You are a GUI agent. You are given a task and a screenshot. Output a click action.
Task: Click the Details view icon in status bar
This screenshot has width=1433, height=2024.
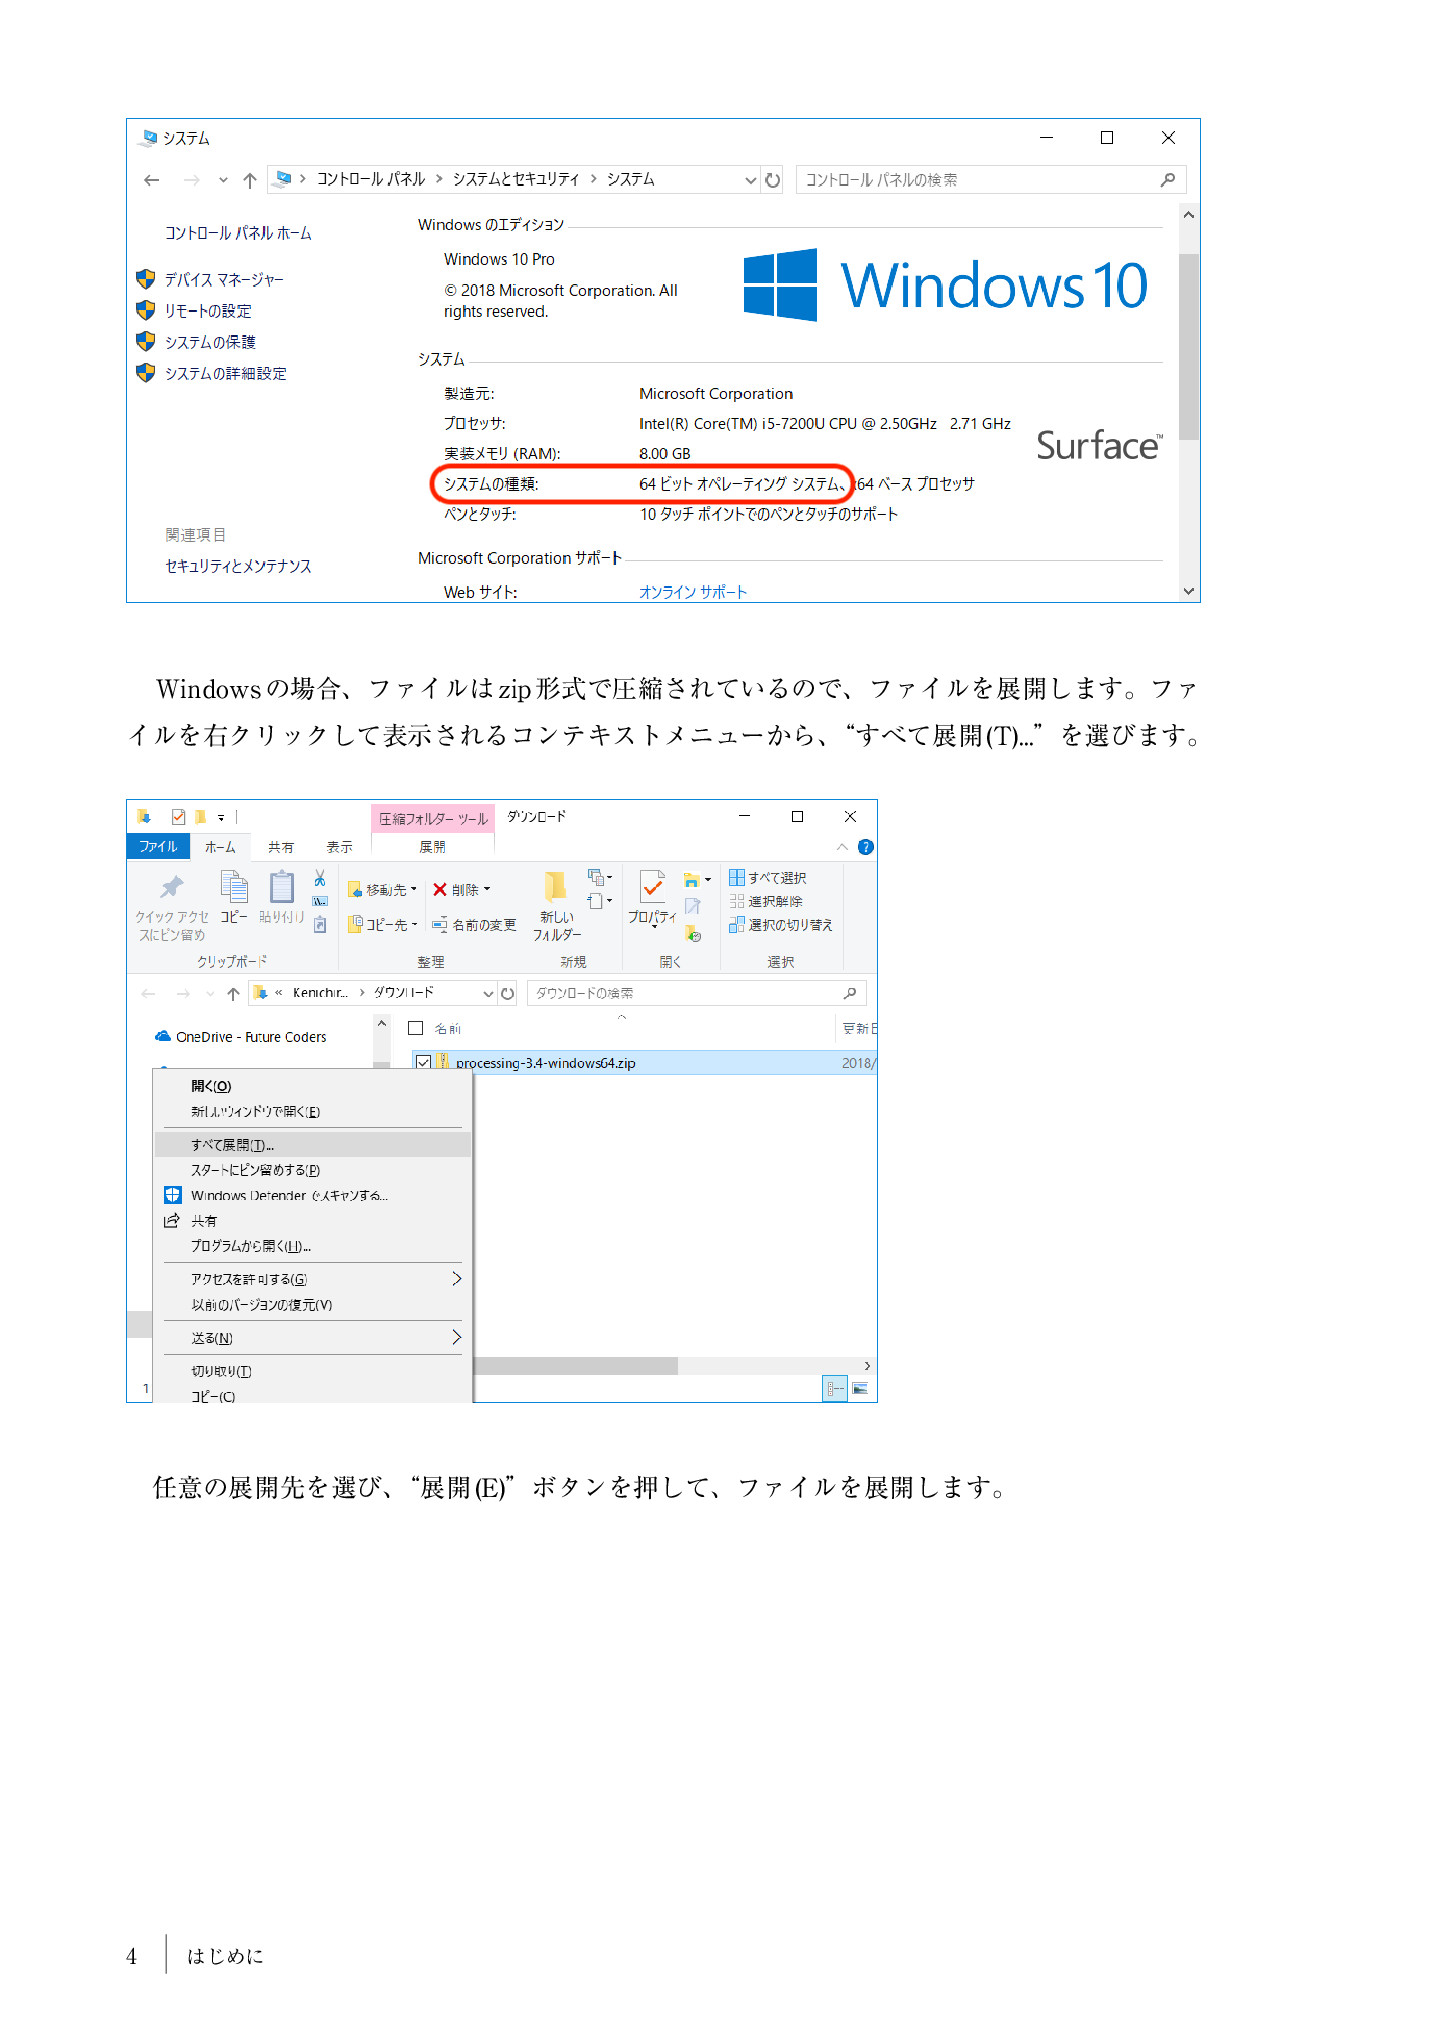(834, 1388)
